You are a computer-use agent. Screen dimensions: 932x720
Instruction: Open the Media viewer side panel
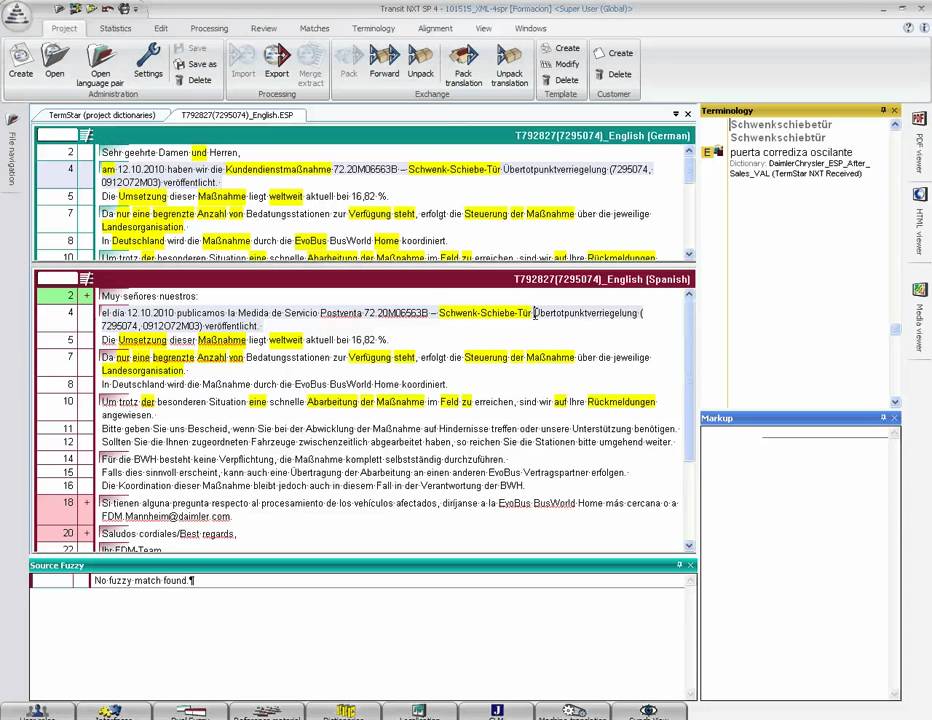click(920, 319)
